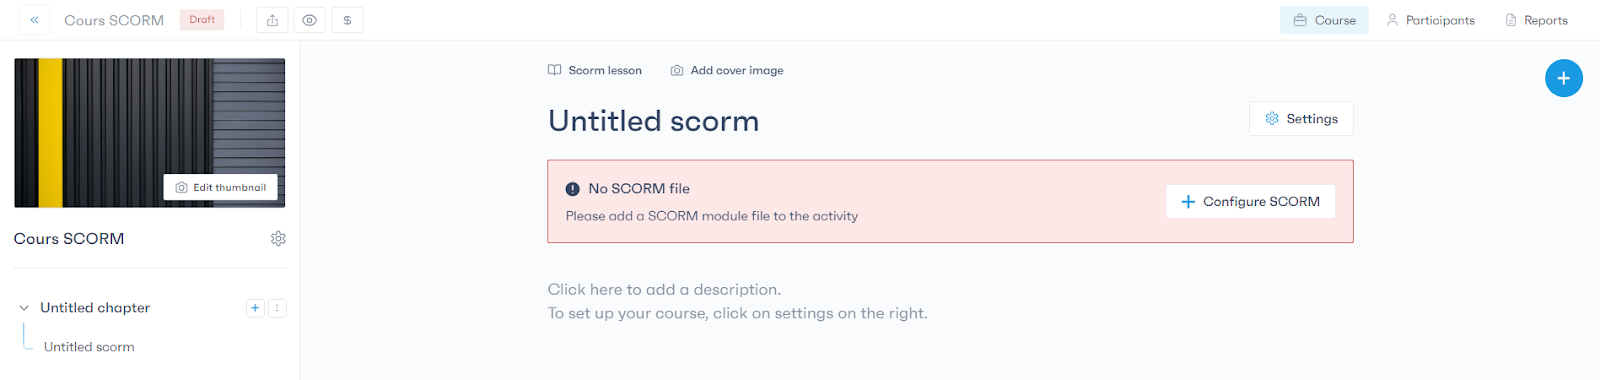This screenshot has height=380, width=1600.
Task: Open course gear settings beside Cours SCORM
Action: click(x=278, y=239)
